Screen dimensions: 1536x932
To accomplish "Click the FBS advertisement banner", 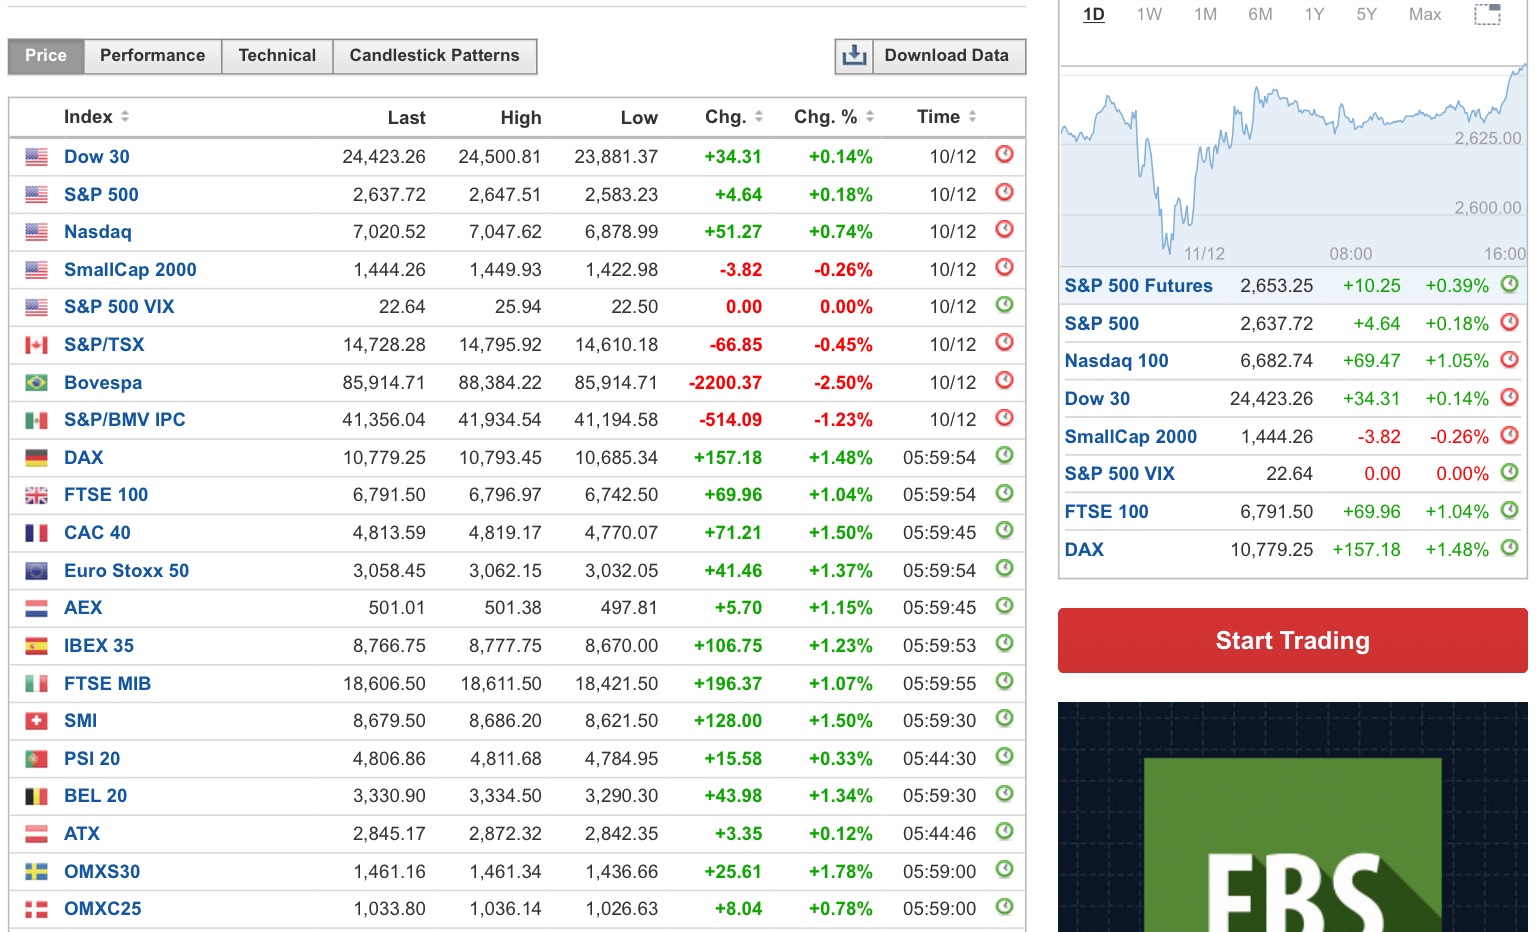I will click(1292, 817).
